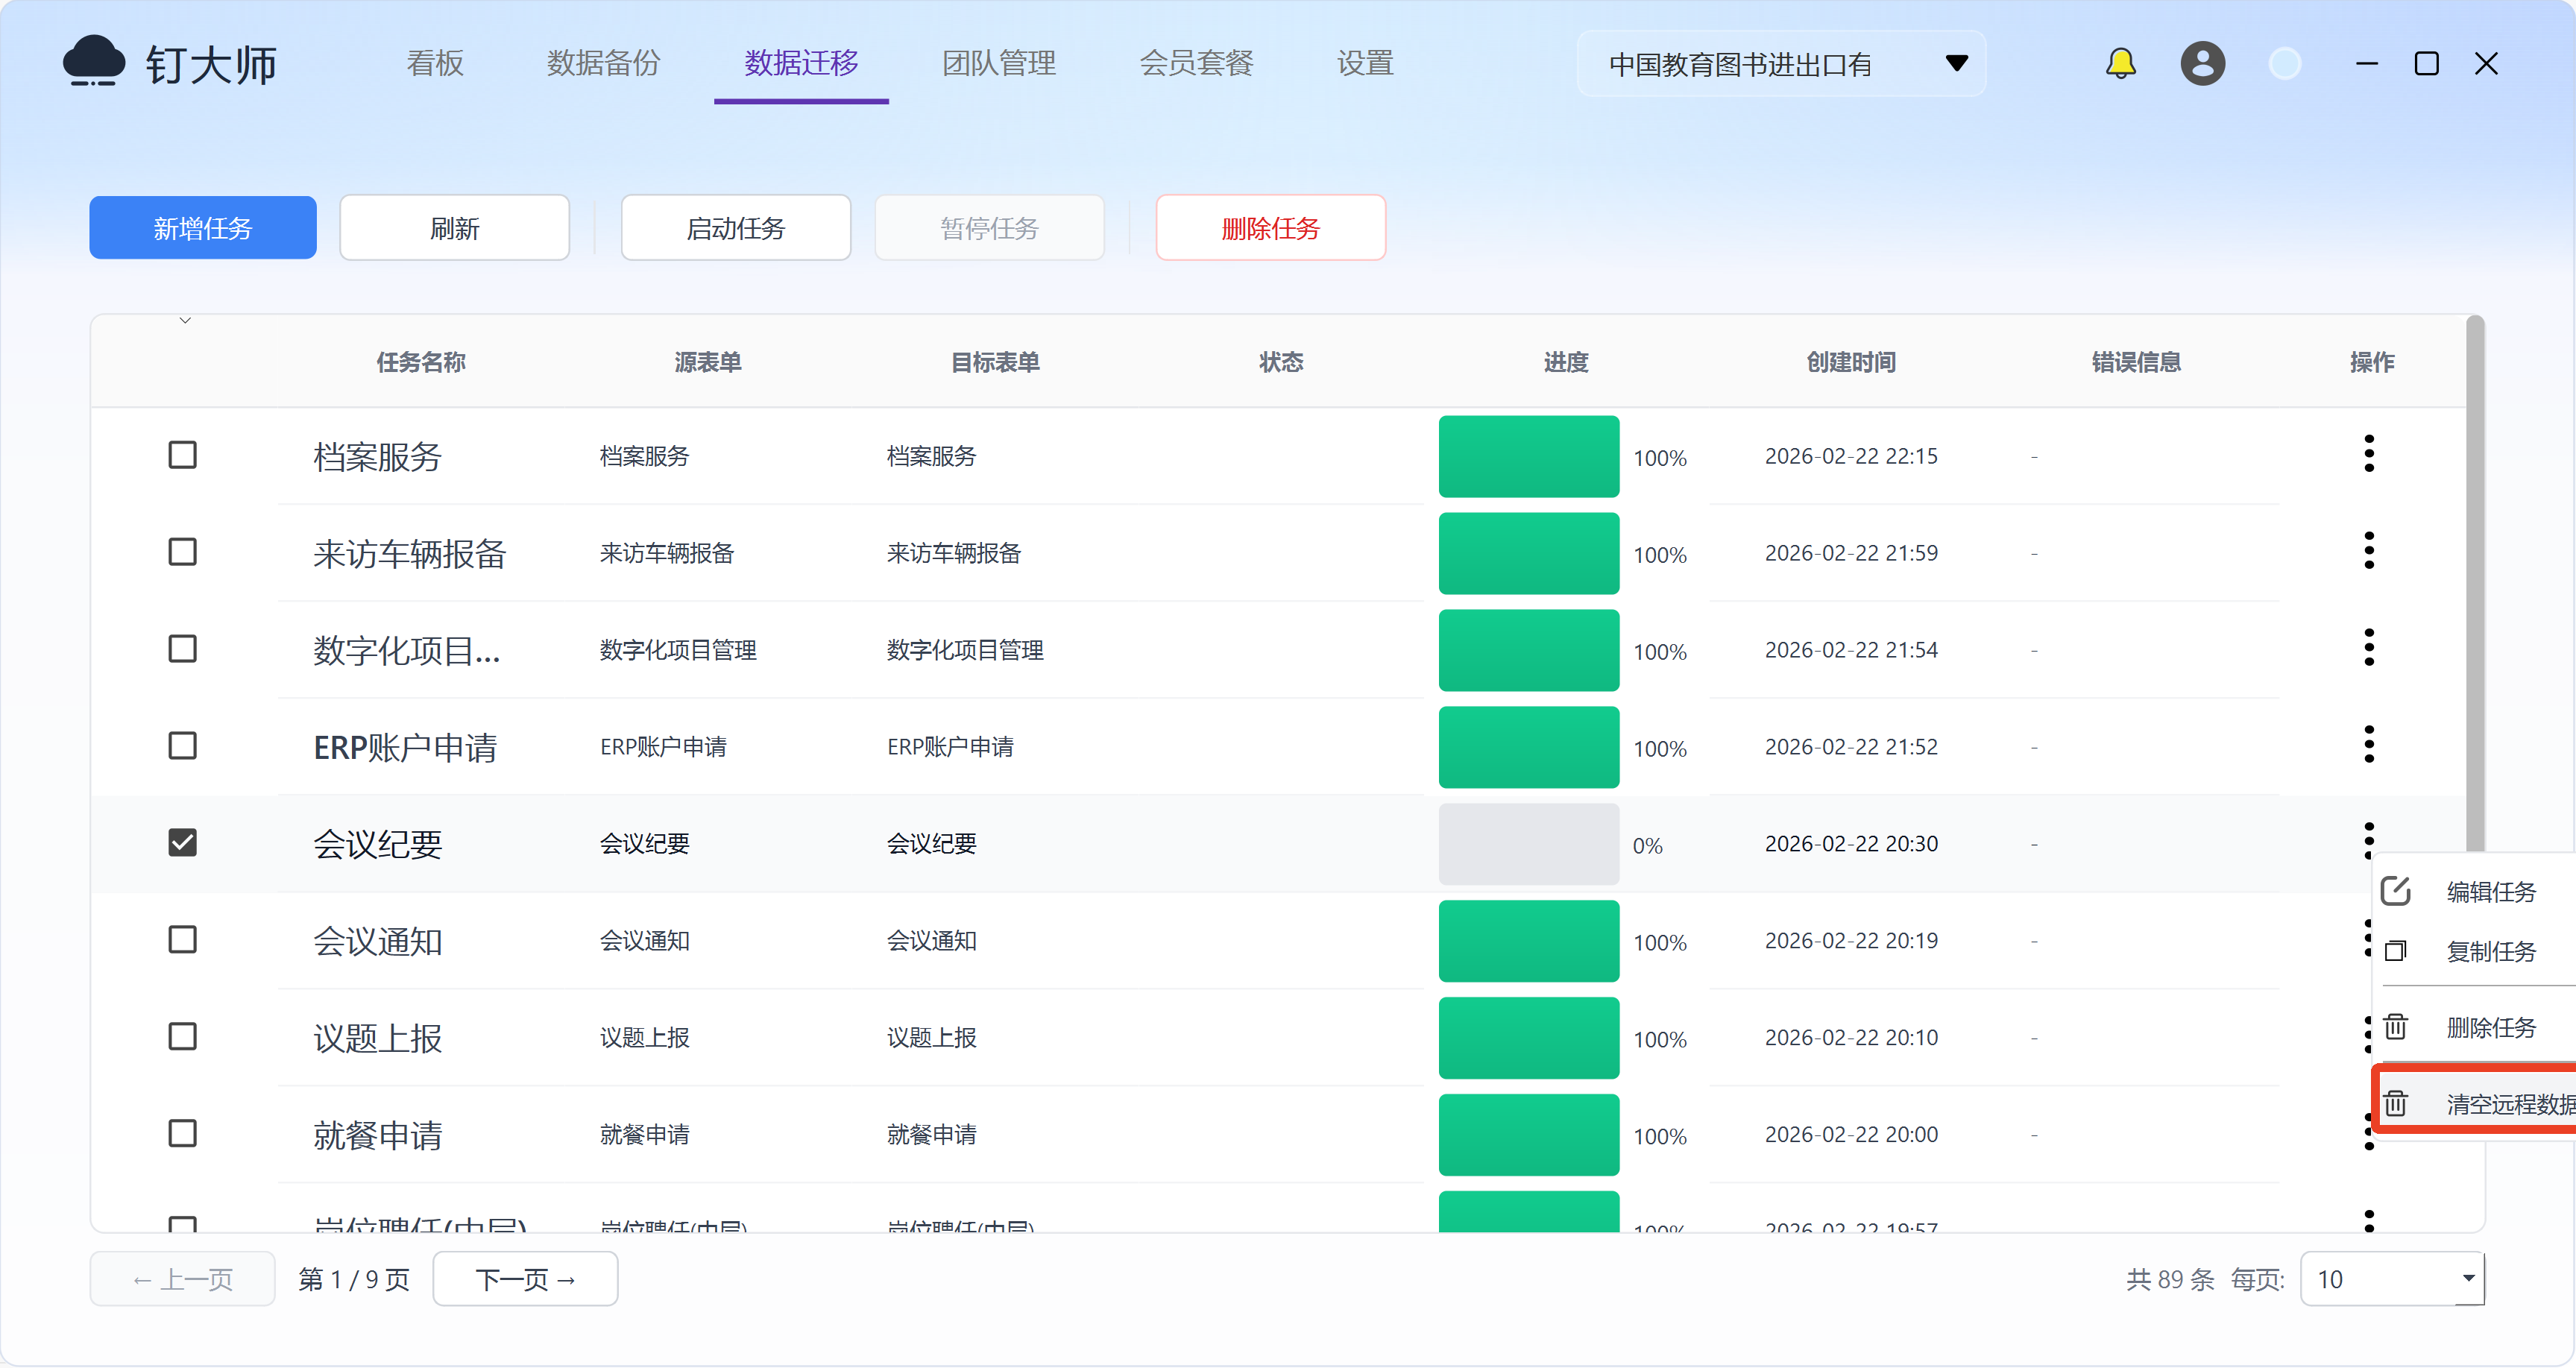Open more actions for 来访车辆报备 row
The image size is (2576, 1368).
tap(2369, 551)
